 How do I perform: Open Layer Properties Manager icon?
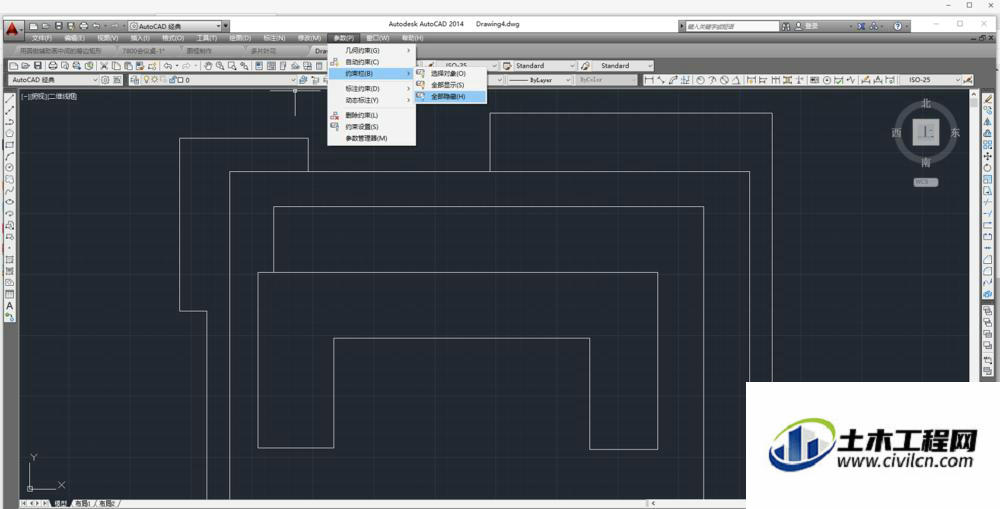point(135,80)
